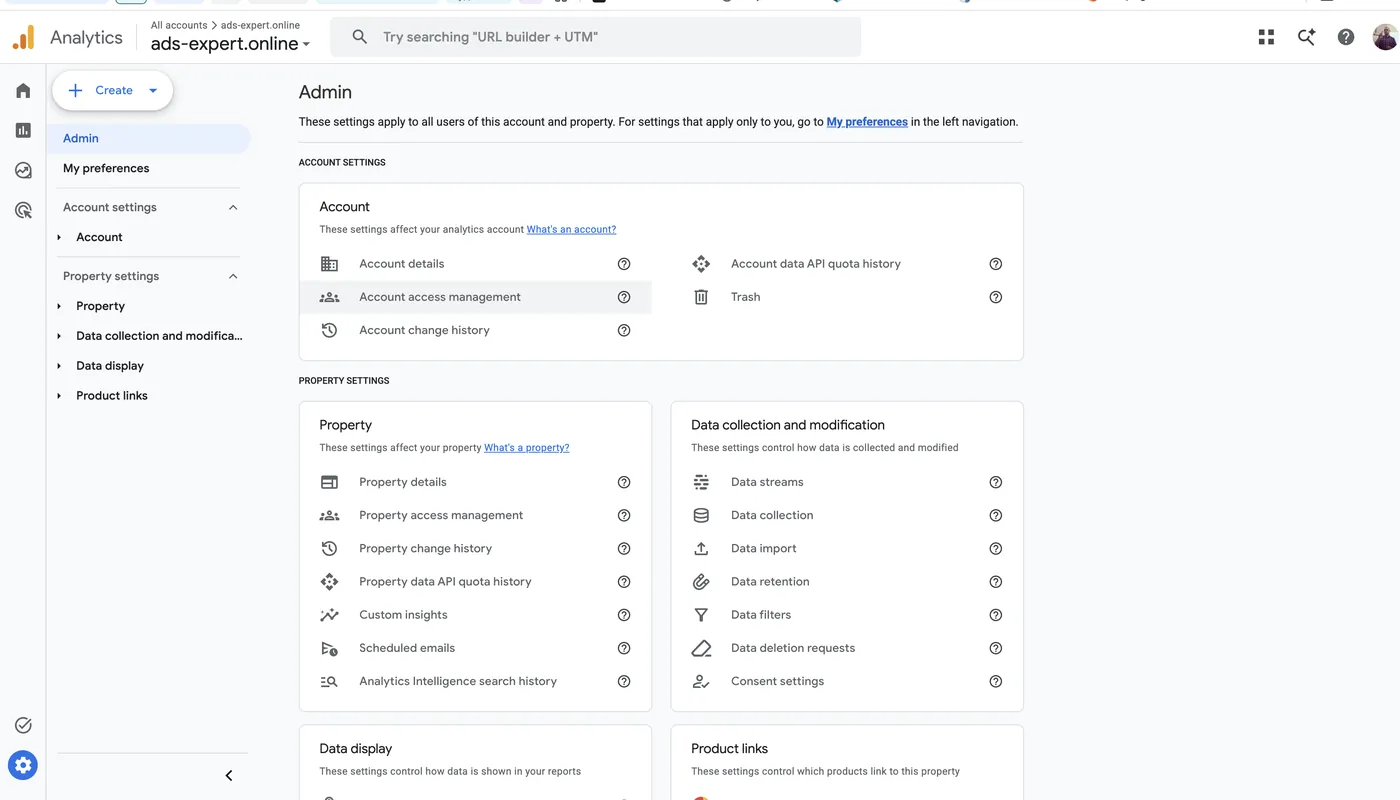This screenshot has width=1400, height=800.
Task: Open the Home icon in left rail
Action: pyautogui.click(x=23, y=91)
